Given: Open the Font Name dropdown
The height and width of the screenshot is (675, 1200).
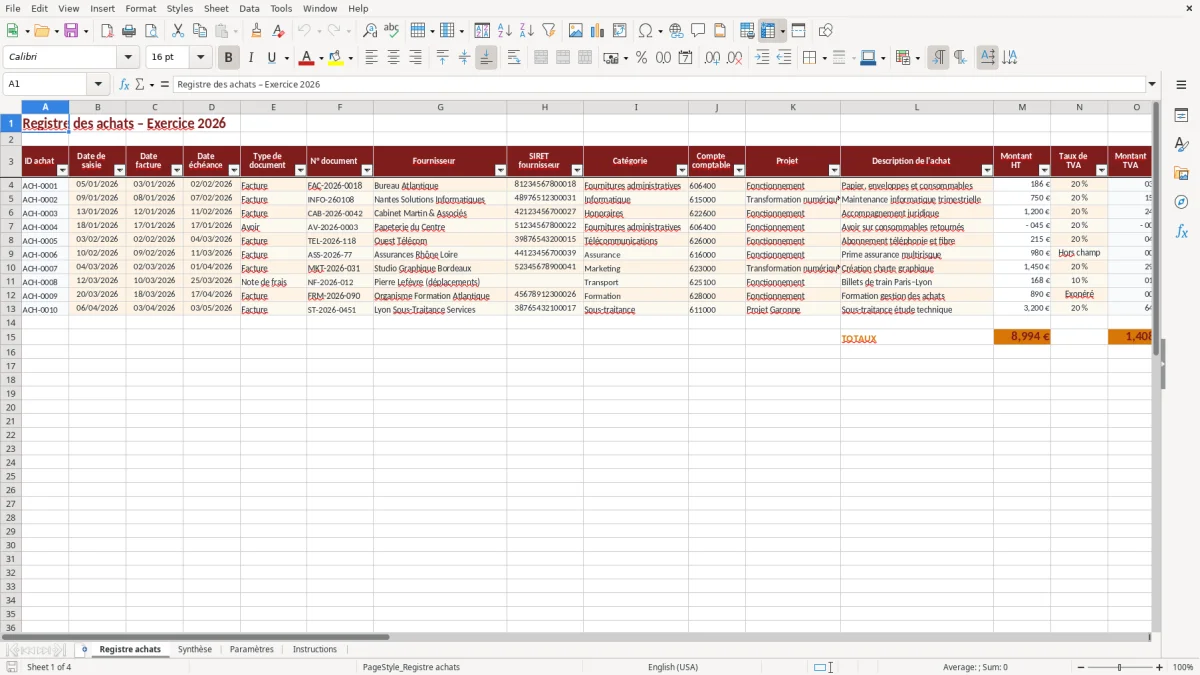Looking at the screenshot, I should (x=128, y=58).
